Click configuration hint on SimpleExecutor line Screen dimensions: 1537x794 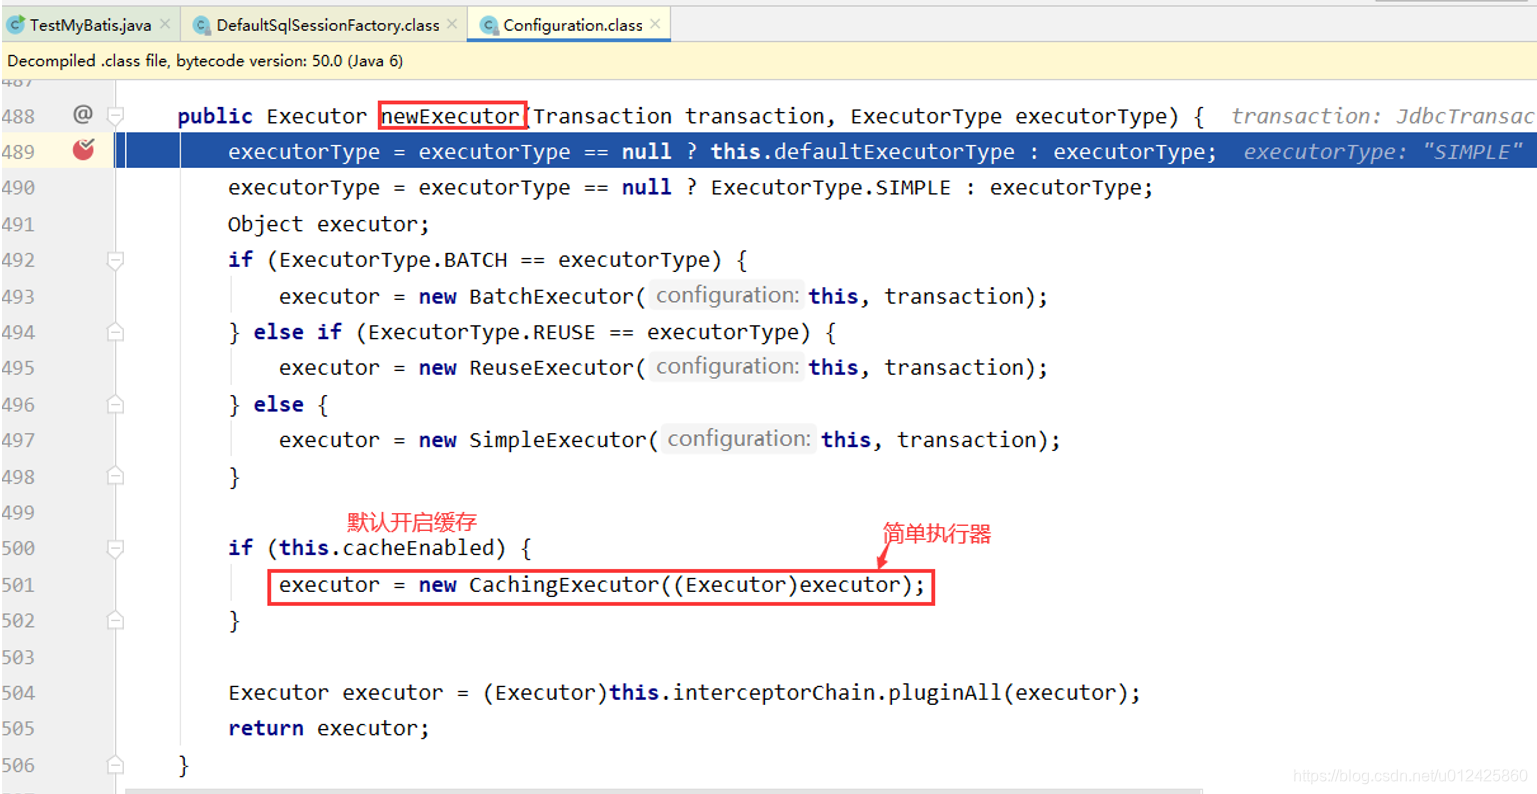coord(738,439)
